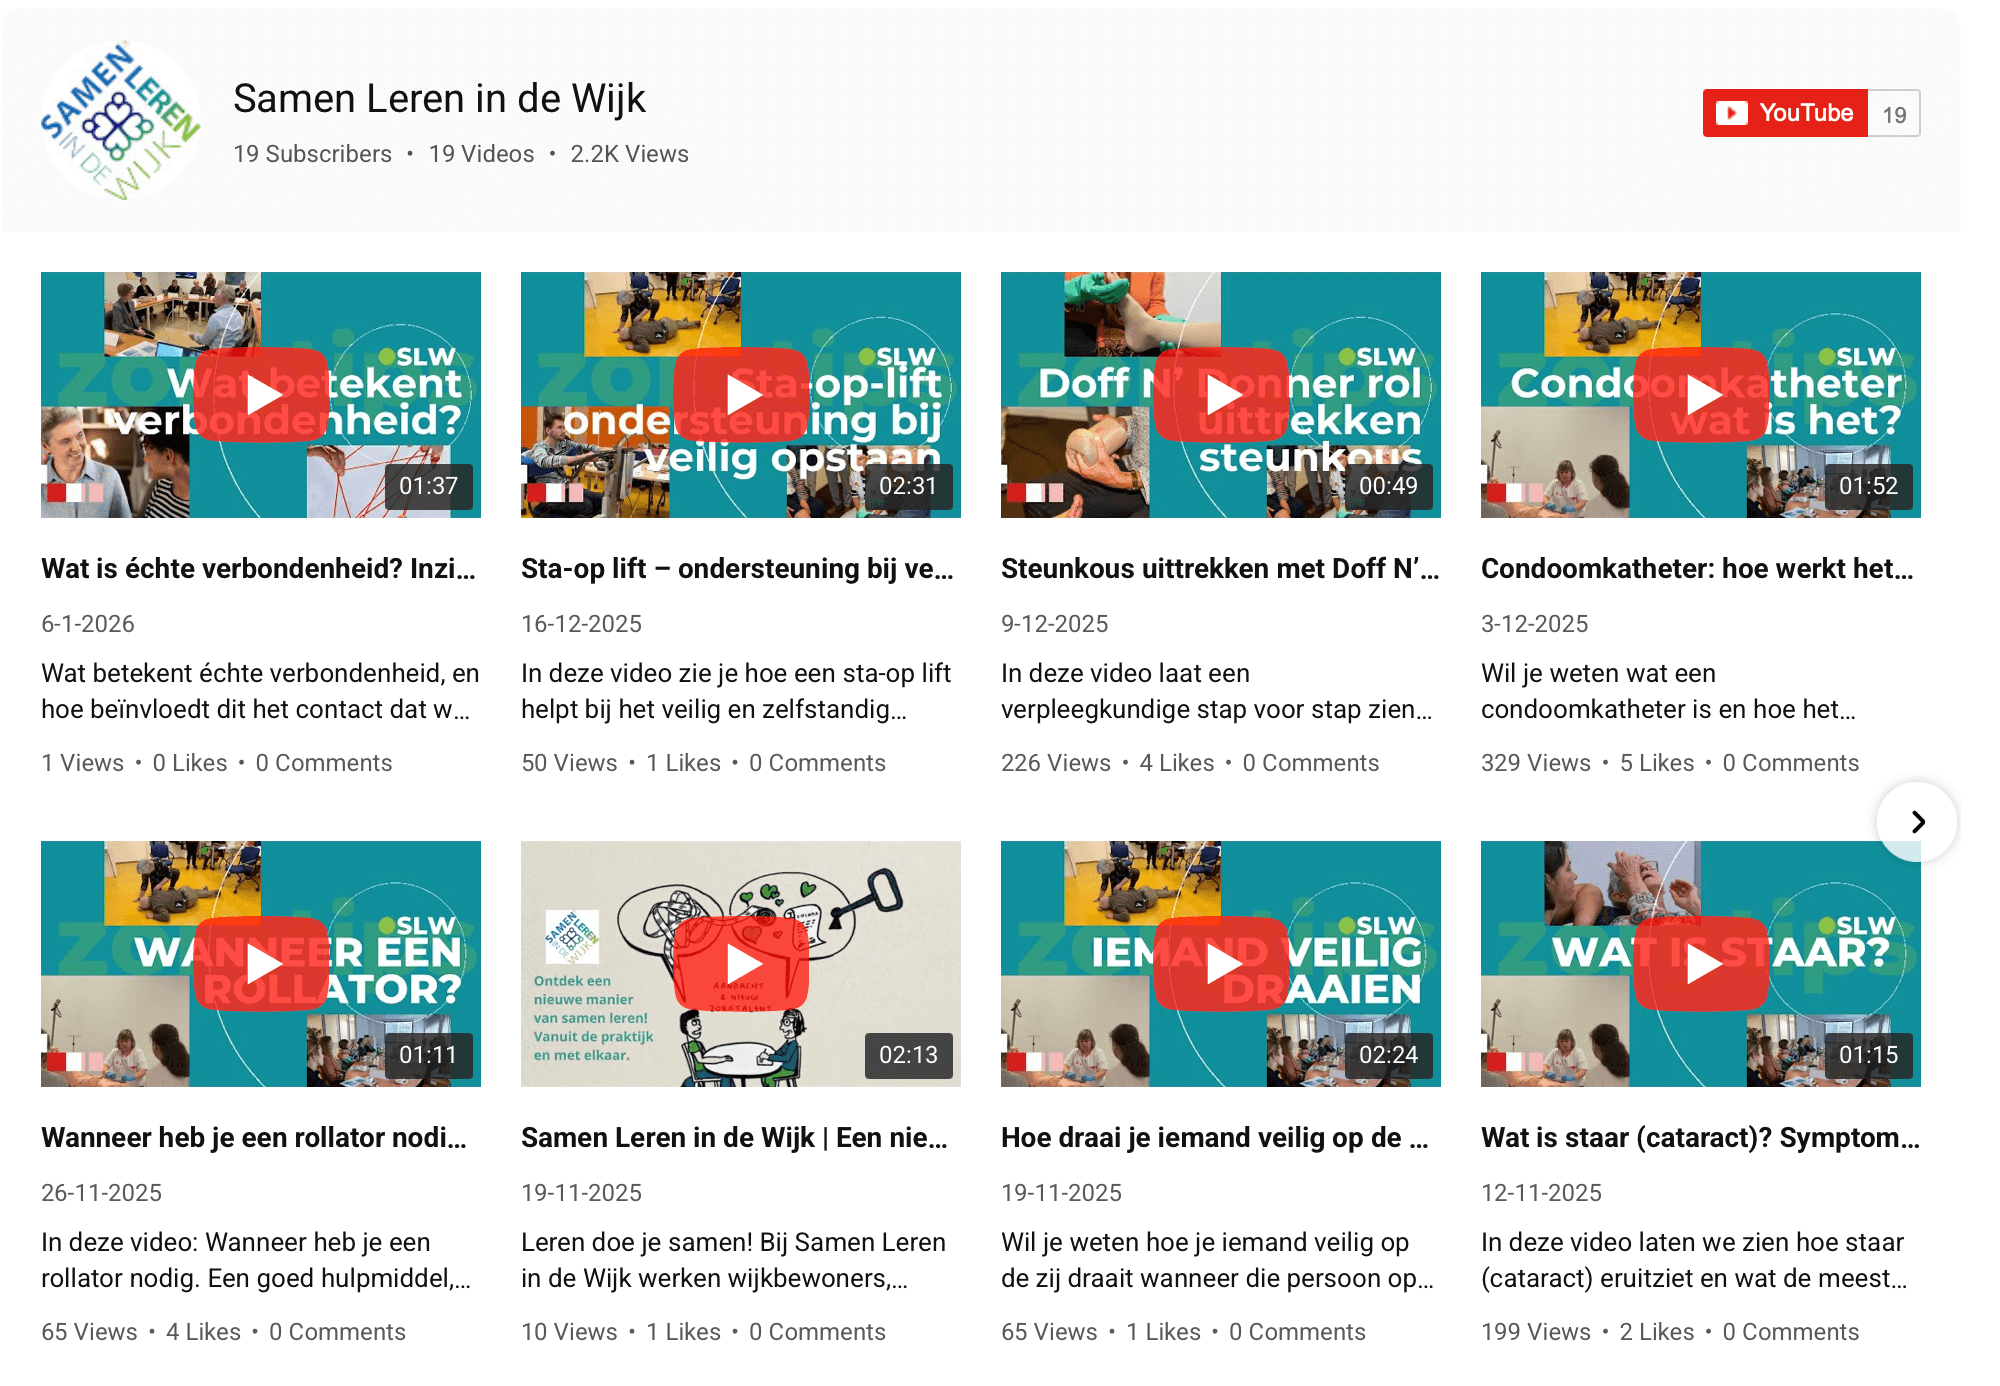Open 'Condoomkatheter: hoe werkt het' title

point(1697,568)
